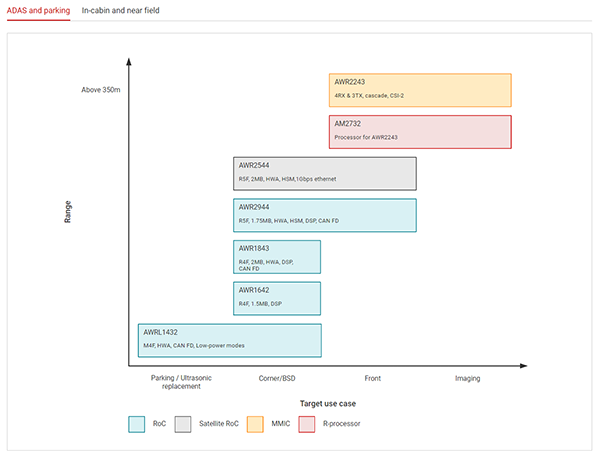The height and width of the screenshot is (459, 600).
Task: Click the blue RoC legend swatch
Action: click(x=138, y=424)
